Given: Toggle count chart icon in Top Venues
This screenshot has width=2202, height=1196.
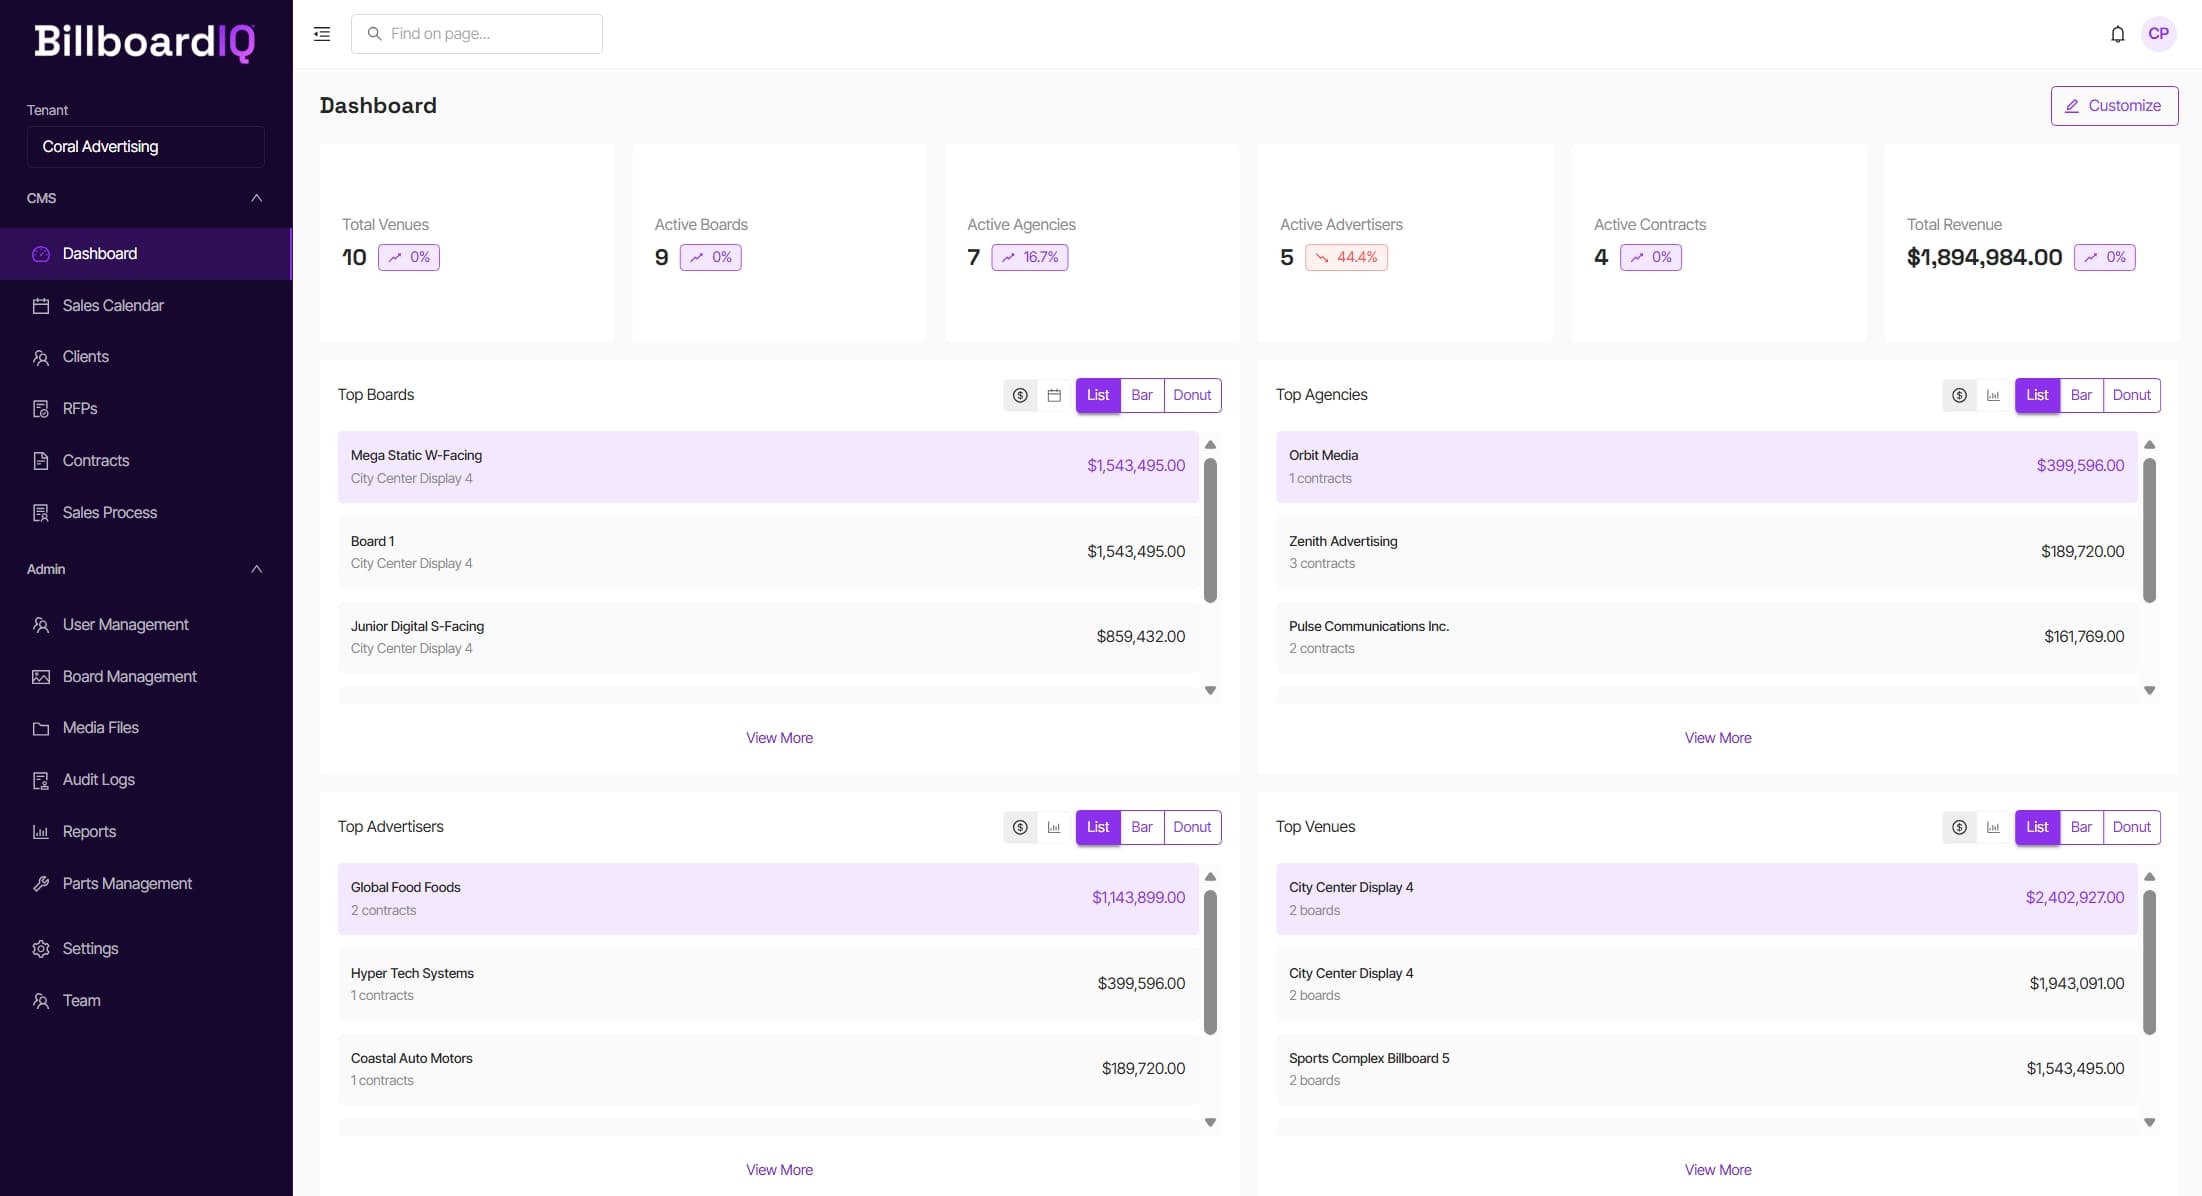Looking at the screenshot, I should pos(1993,827).
